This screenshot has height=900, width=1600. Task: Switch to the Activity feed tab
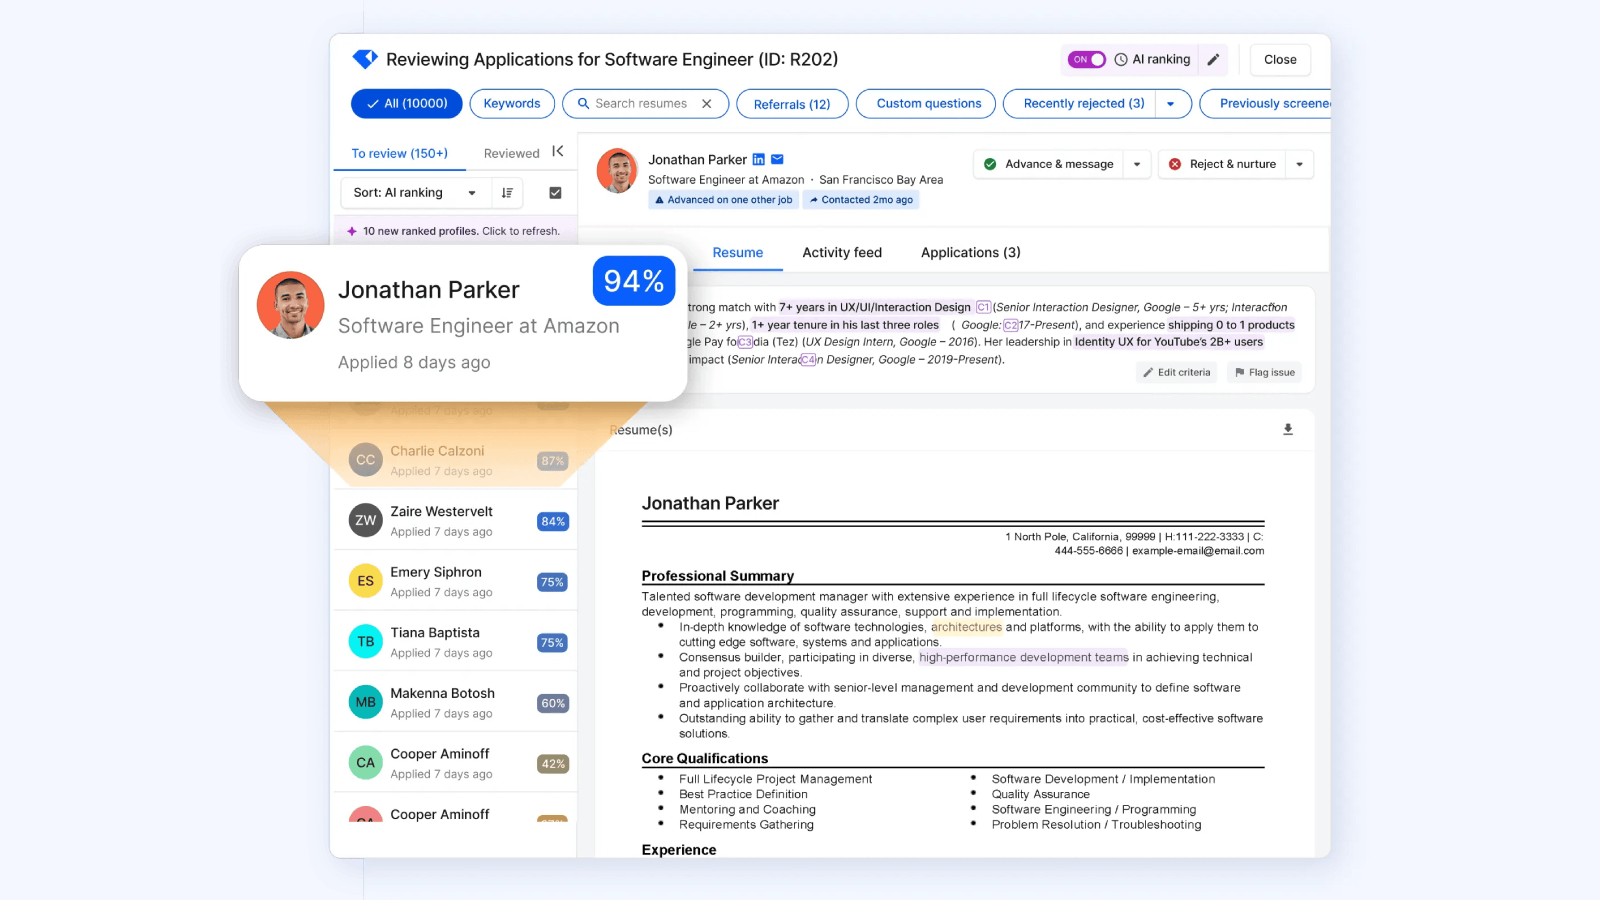click(x=841, y=252)
